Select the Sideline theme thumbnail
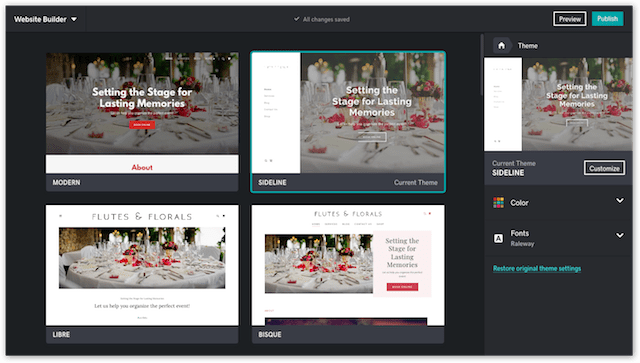The height and width of the screenshot is (363, 640). point(348,113)
